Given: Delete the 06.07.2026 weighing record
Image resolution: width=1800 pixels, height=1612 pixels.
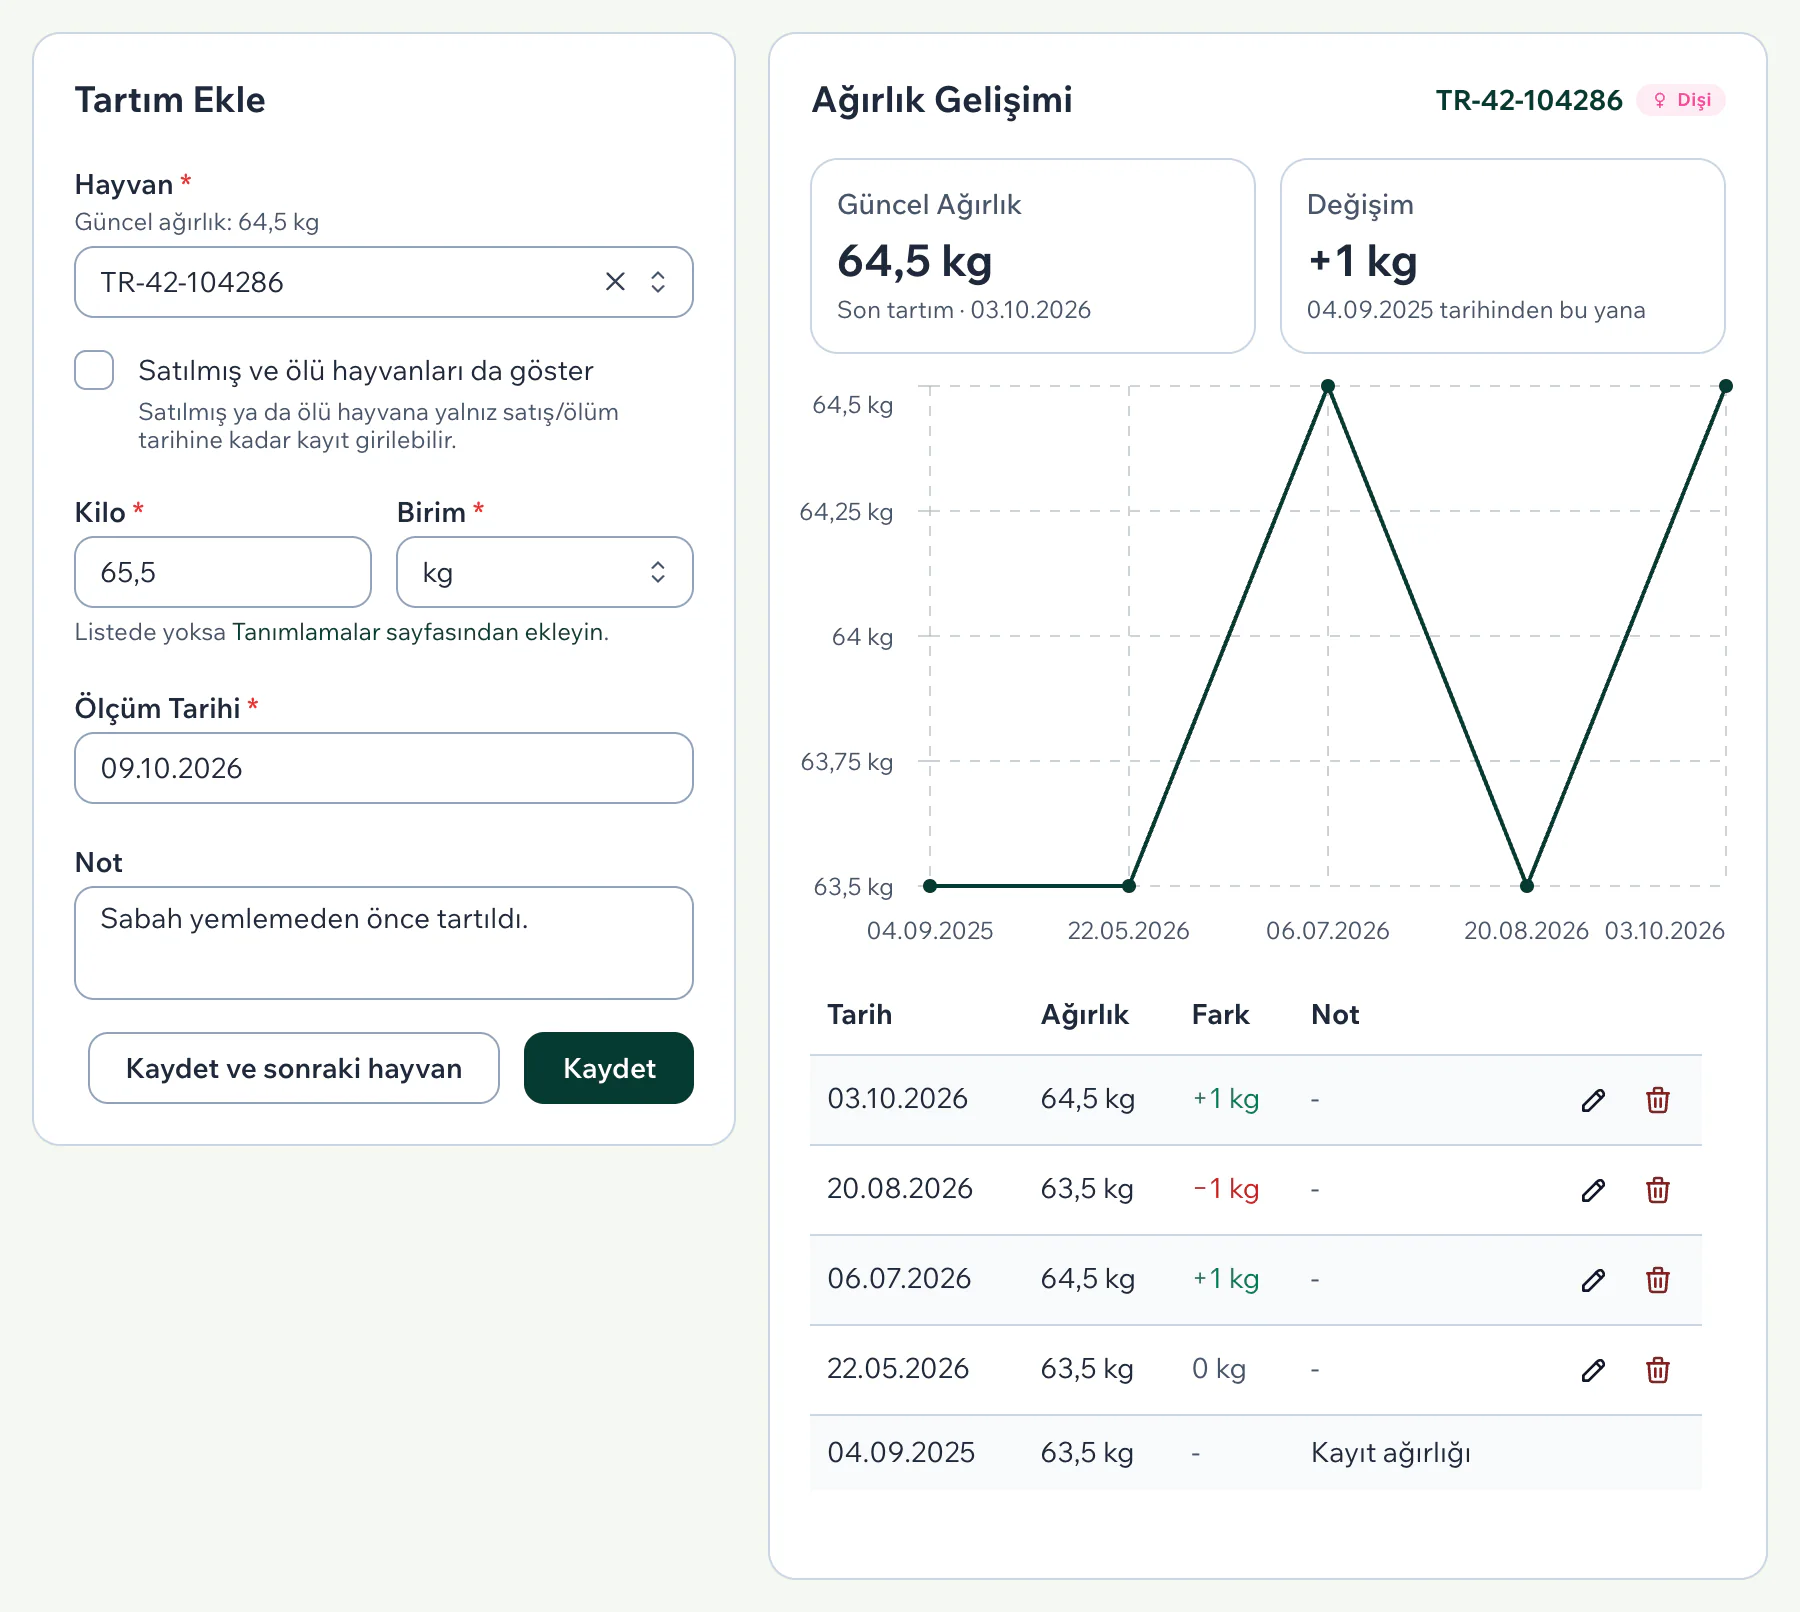Looking at the screenshot, I should (1658, 1280).
